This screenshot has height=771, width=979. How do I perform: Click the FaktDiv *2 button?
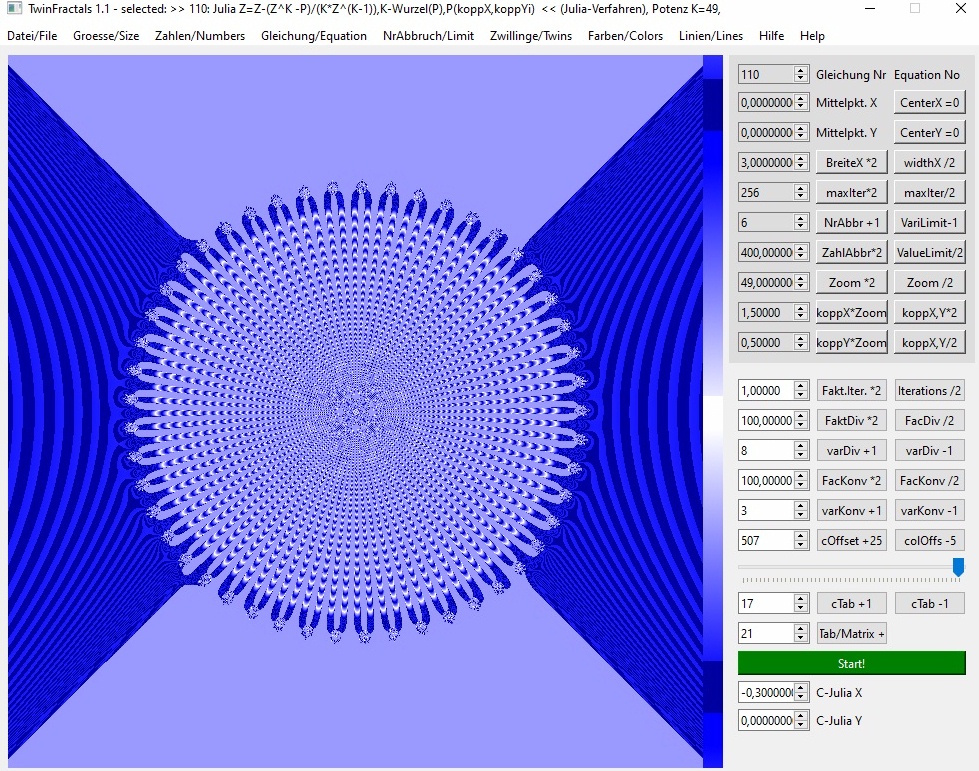pos(852,420)
